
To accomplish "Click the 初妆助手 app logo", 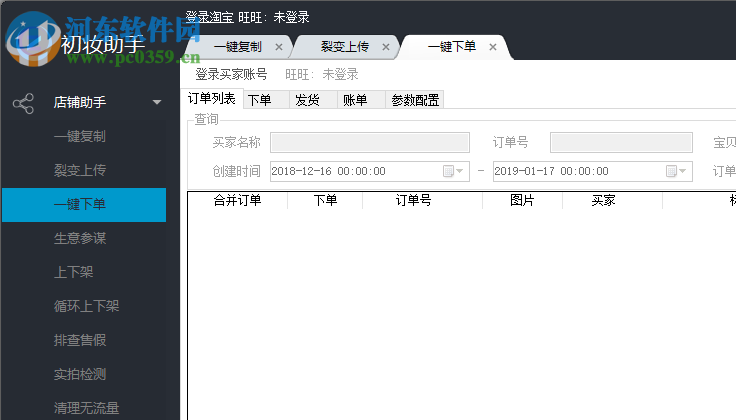I will 33,38.
